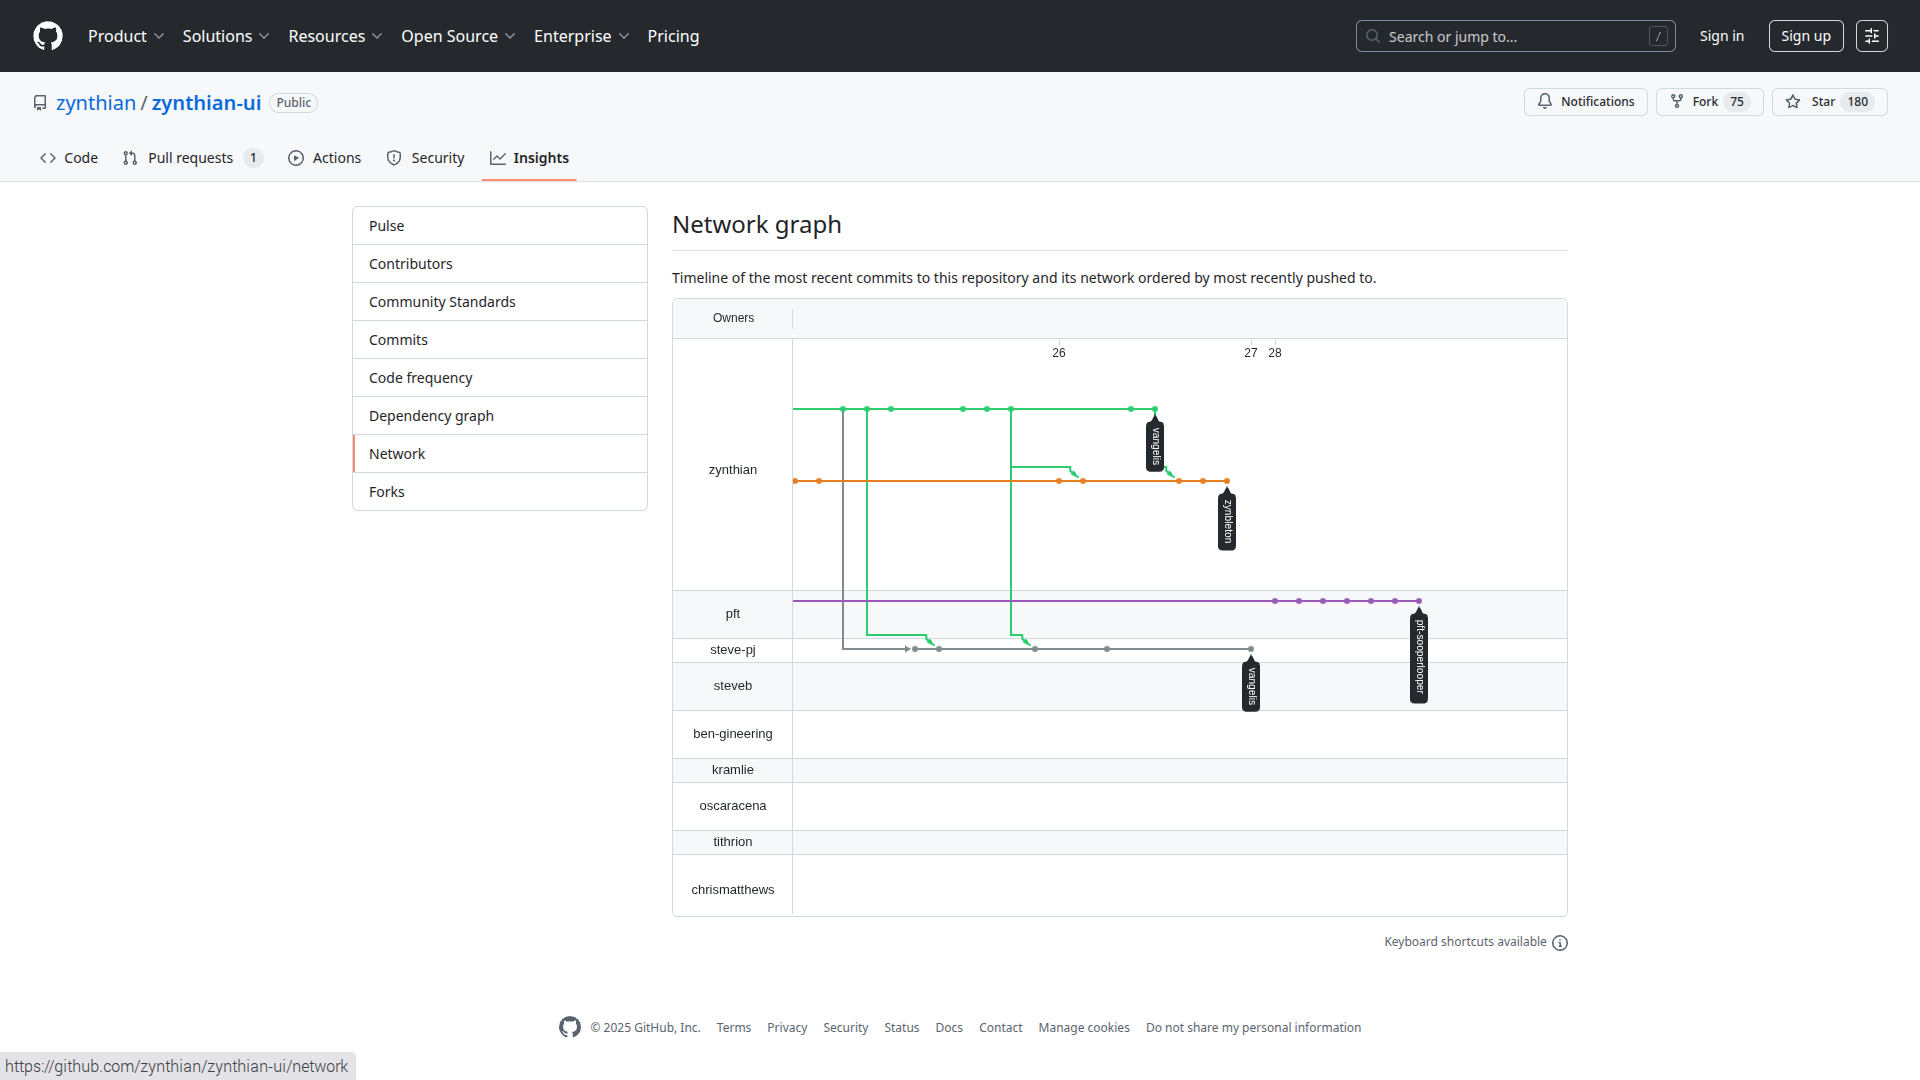Viewport: 1920px width, 1080px height.
Task: Open the Resources dropdown
Action: click(335, 36)
